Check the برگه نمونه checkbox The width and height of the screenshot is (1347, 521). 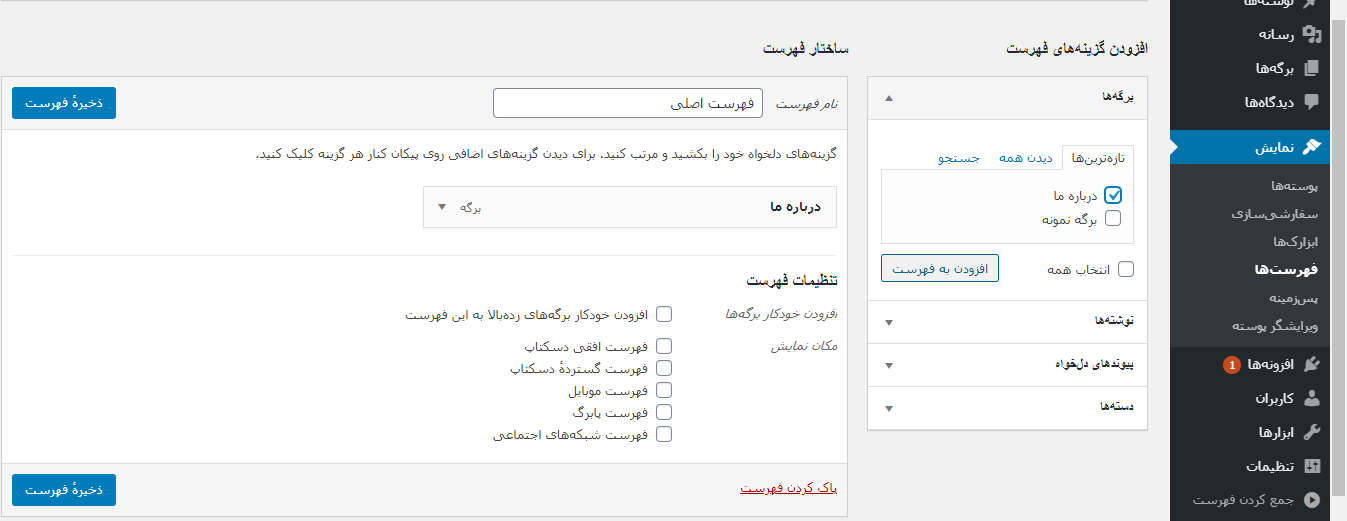tap(1113, 218)
